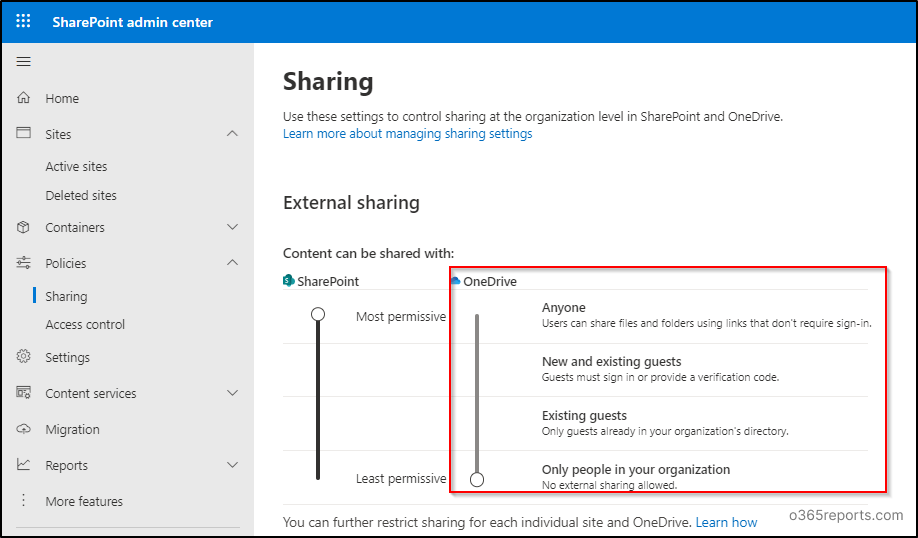Open Migration in navigation
The image size is (918, 538).
(72, 429)
